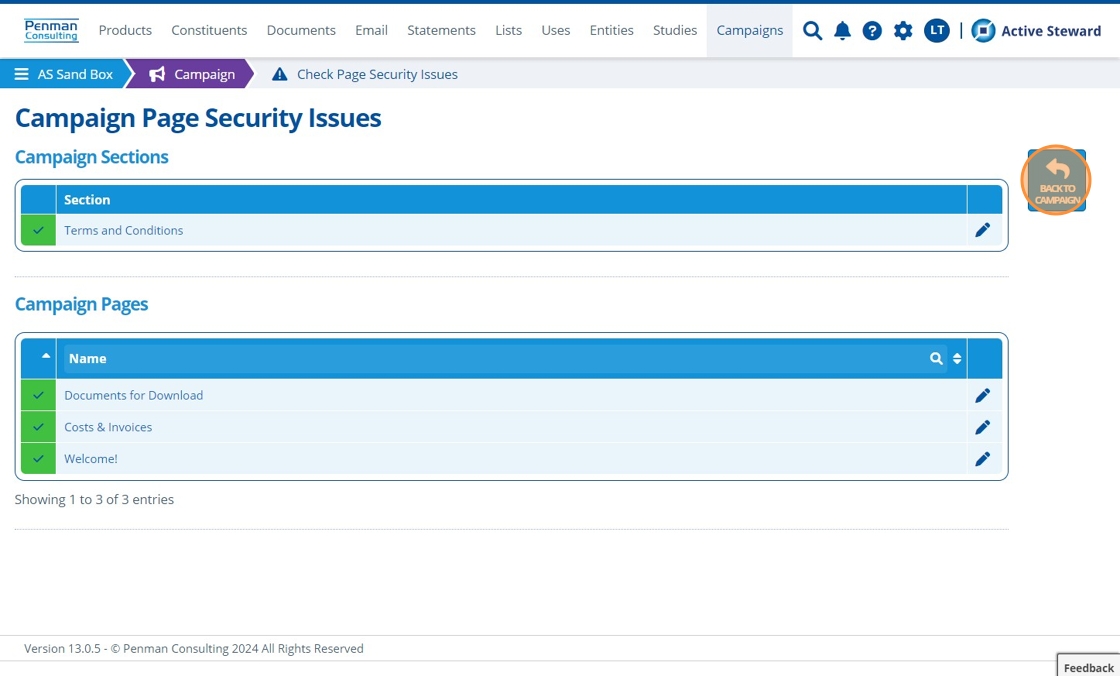Click the Version 13.0.5 footer text

click(x=194, y=649)
